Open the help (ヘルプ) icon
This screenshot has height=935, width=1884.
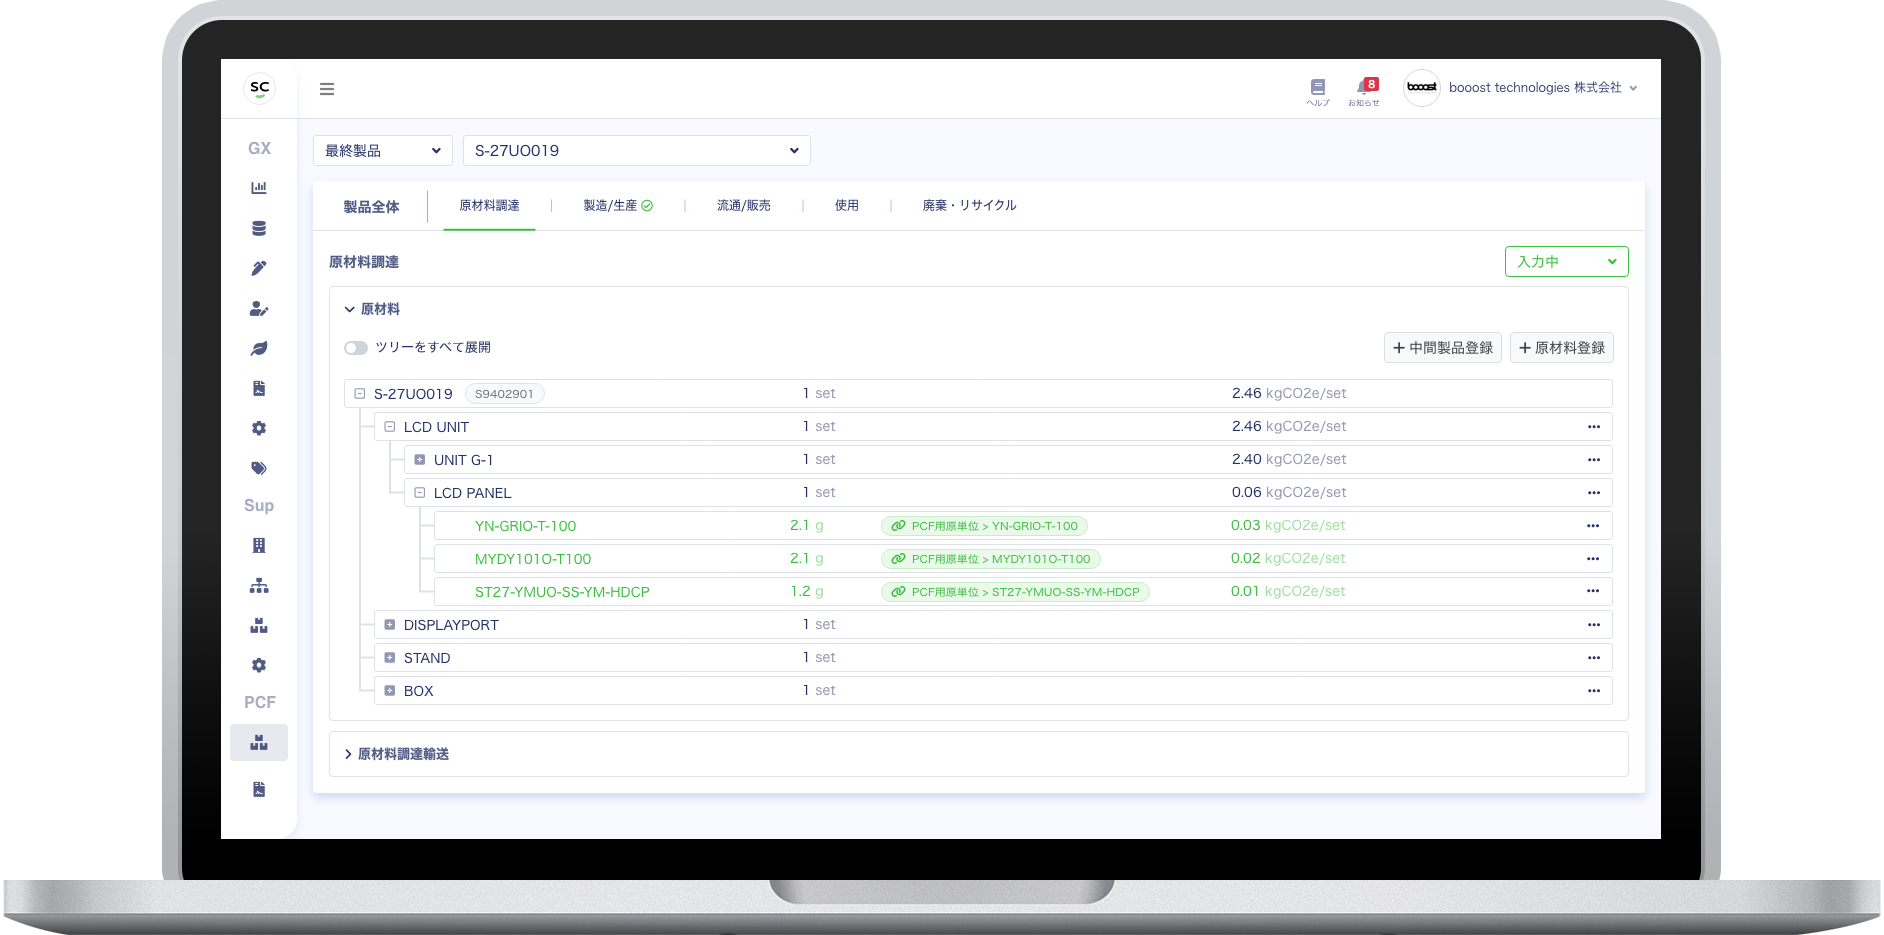pyautogui.click(x=1318, y=92)
